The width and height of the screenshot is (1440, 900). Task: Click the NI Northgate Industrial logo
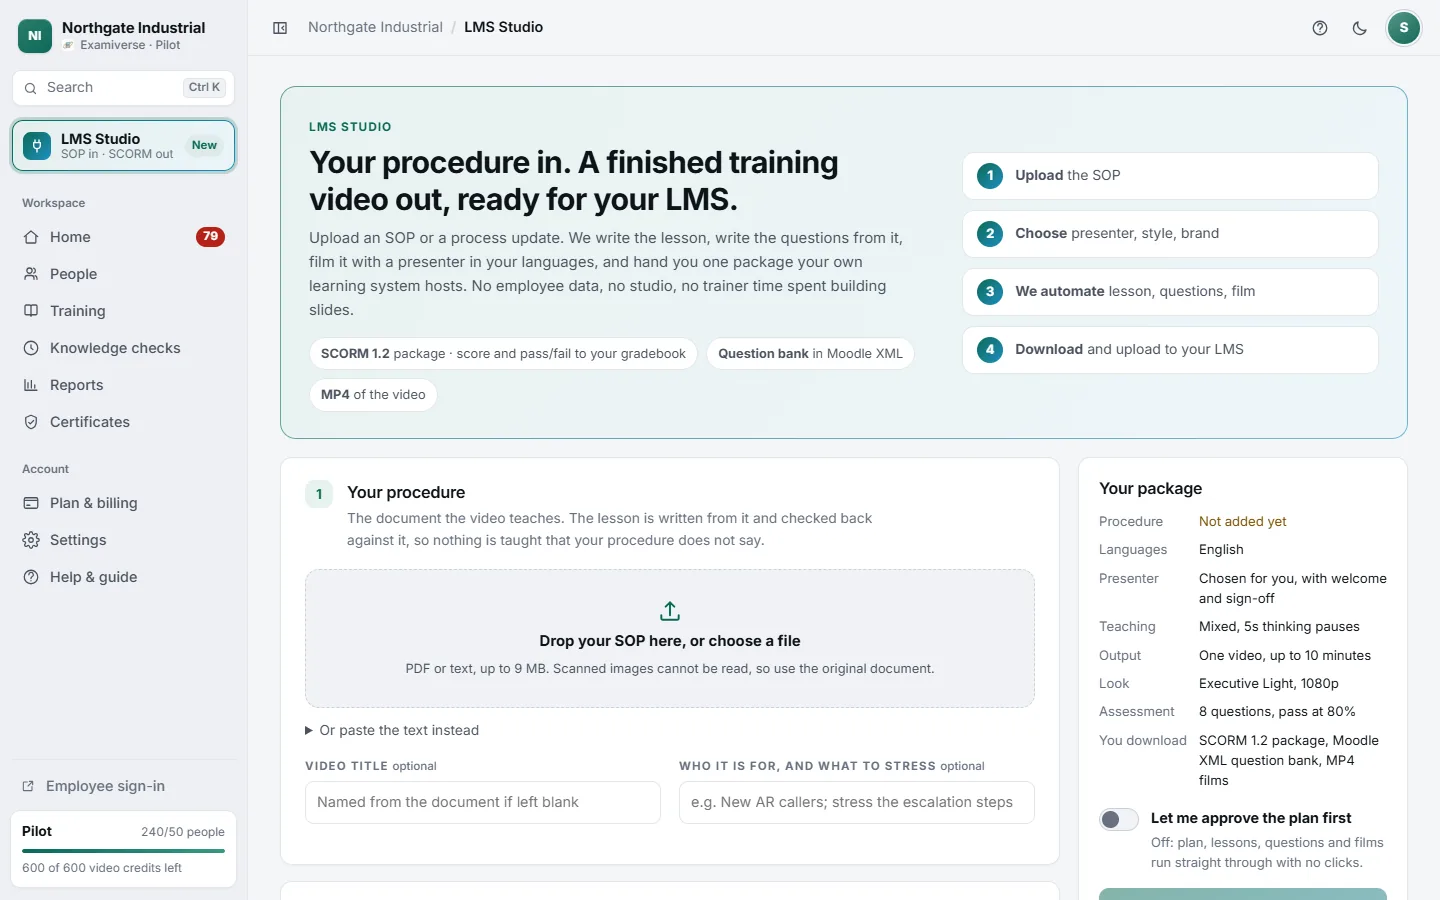(35, 36)
